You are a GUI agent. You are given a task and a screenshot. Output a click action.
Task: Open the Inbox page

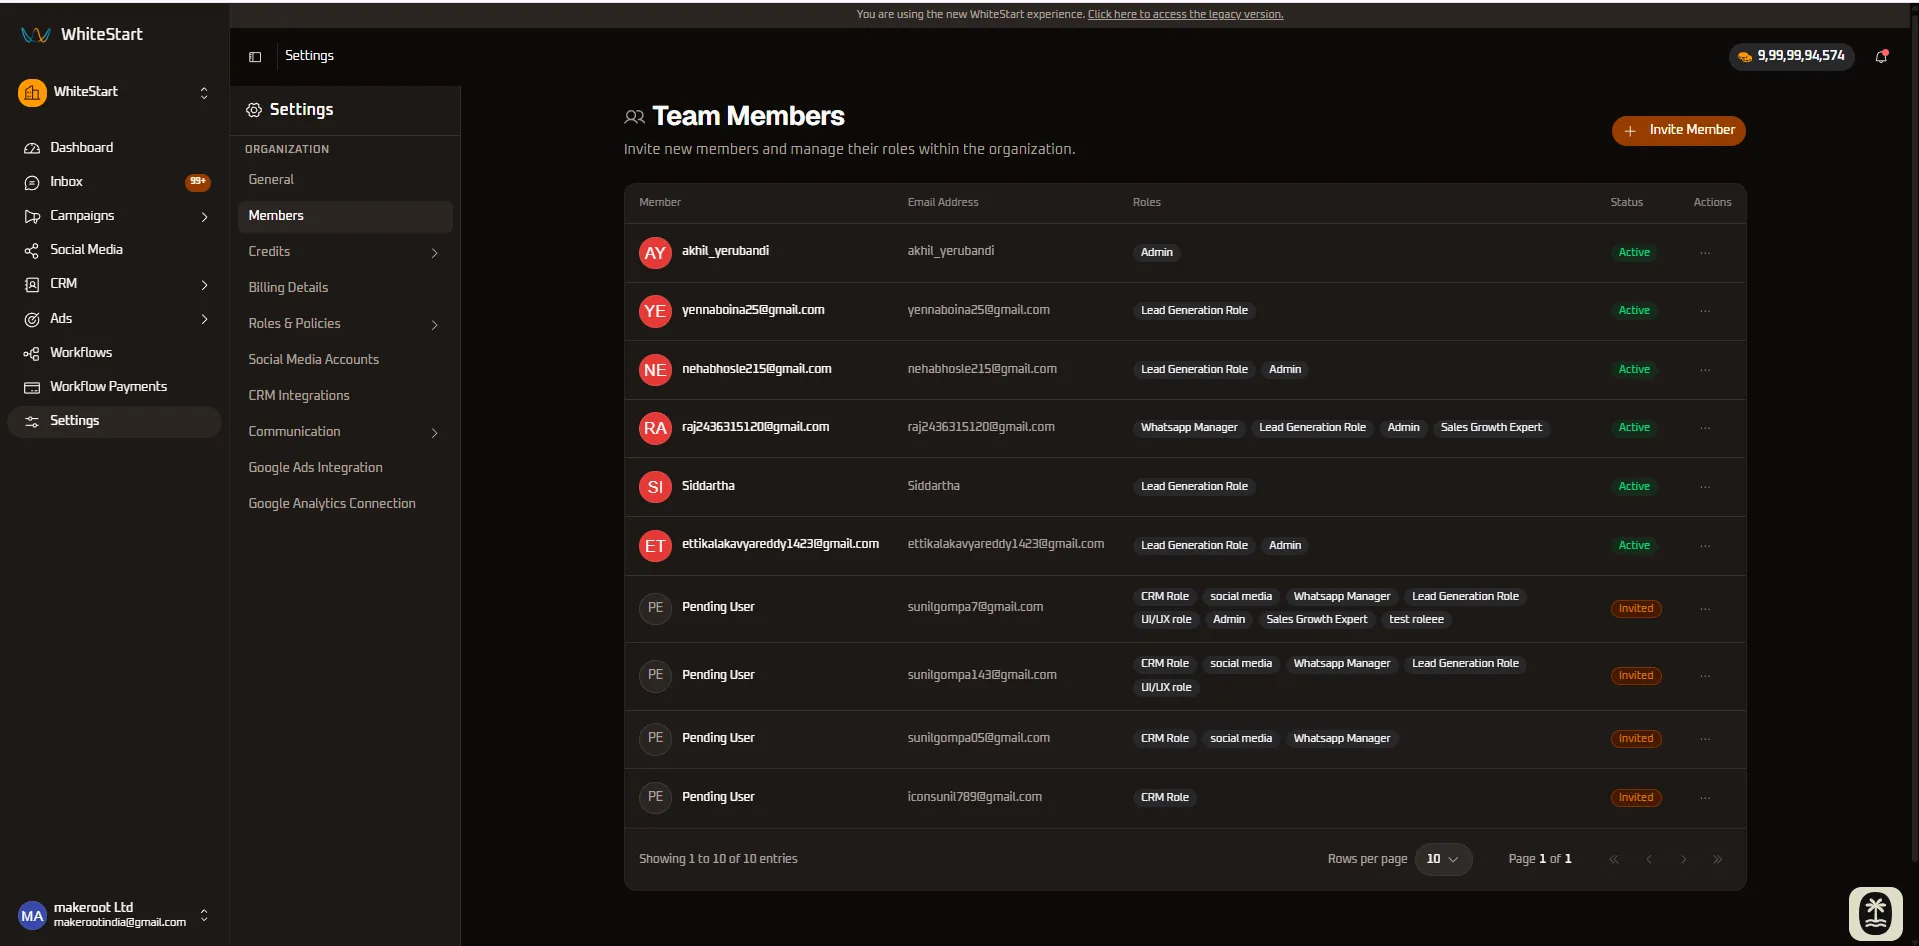(114, 182)
